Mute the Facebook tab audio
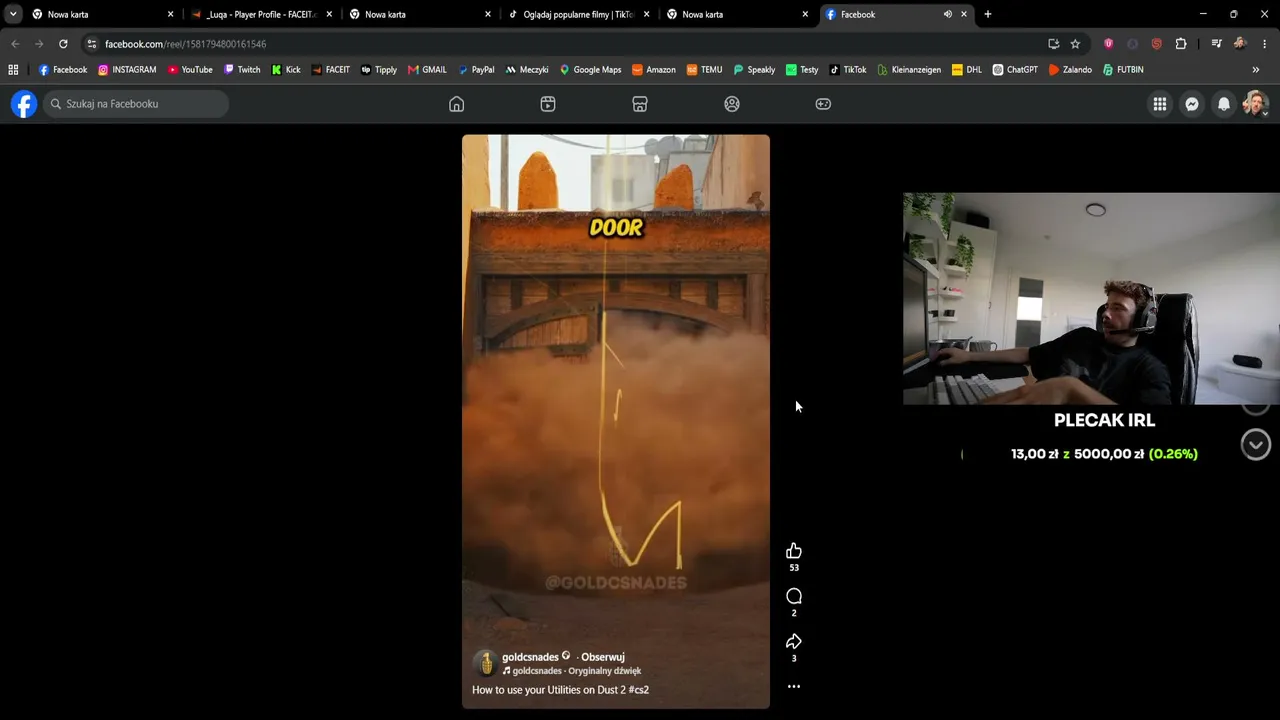This screenshot has height=720, width=1280. click(947, 14)
